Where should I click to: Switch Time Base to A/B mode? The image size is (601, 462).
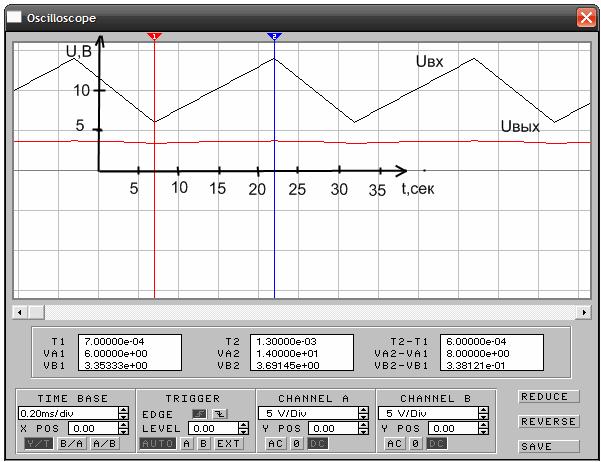coord(103,443)
